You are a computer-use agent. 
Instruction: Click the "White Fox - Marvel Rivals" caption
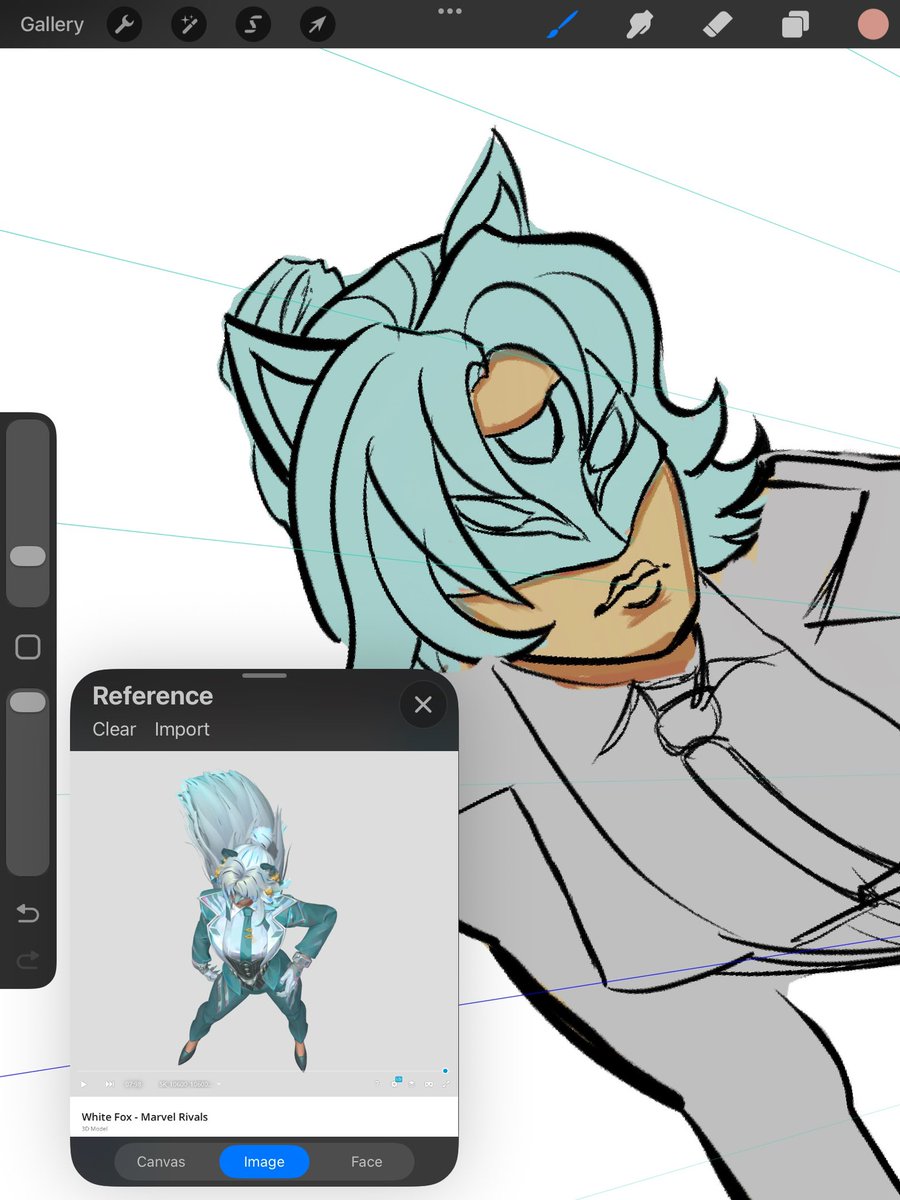pos(145,1116)
